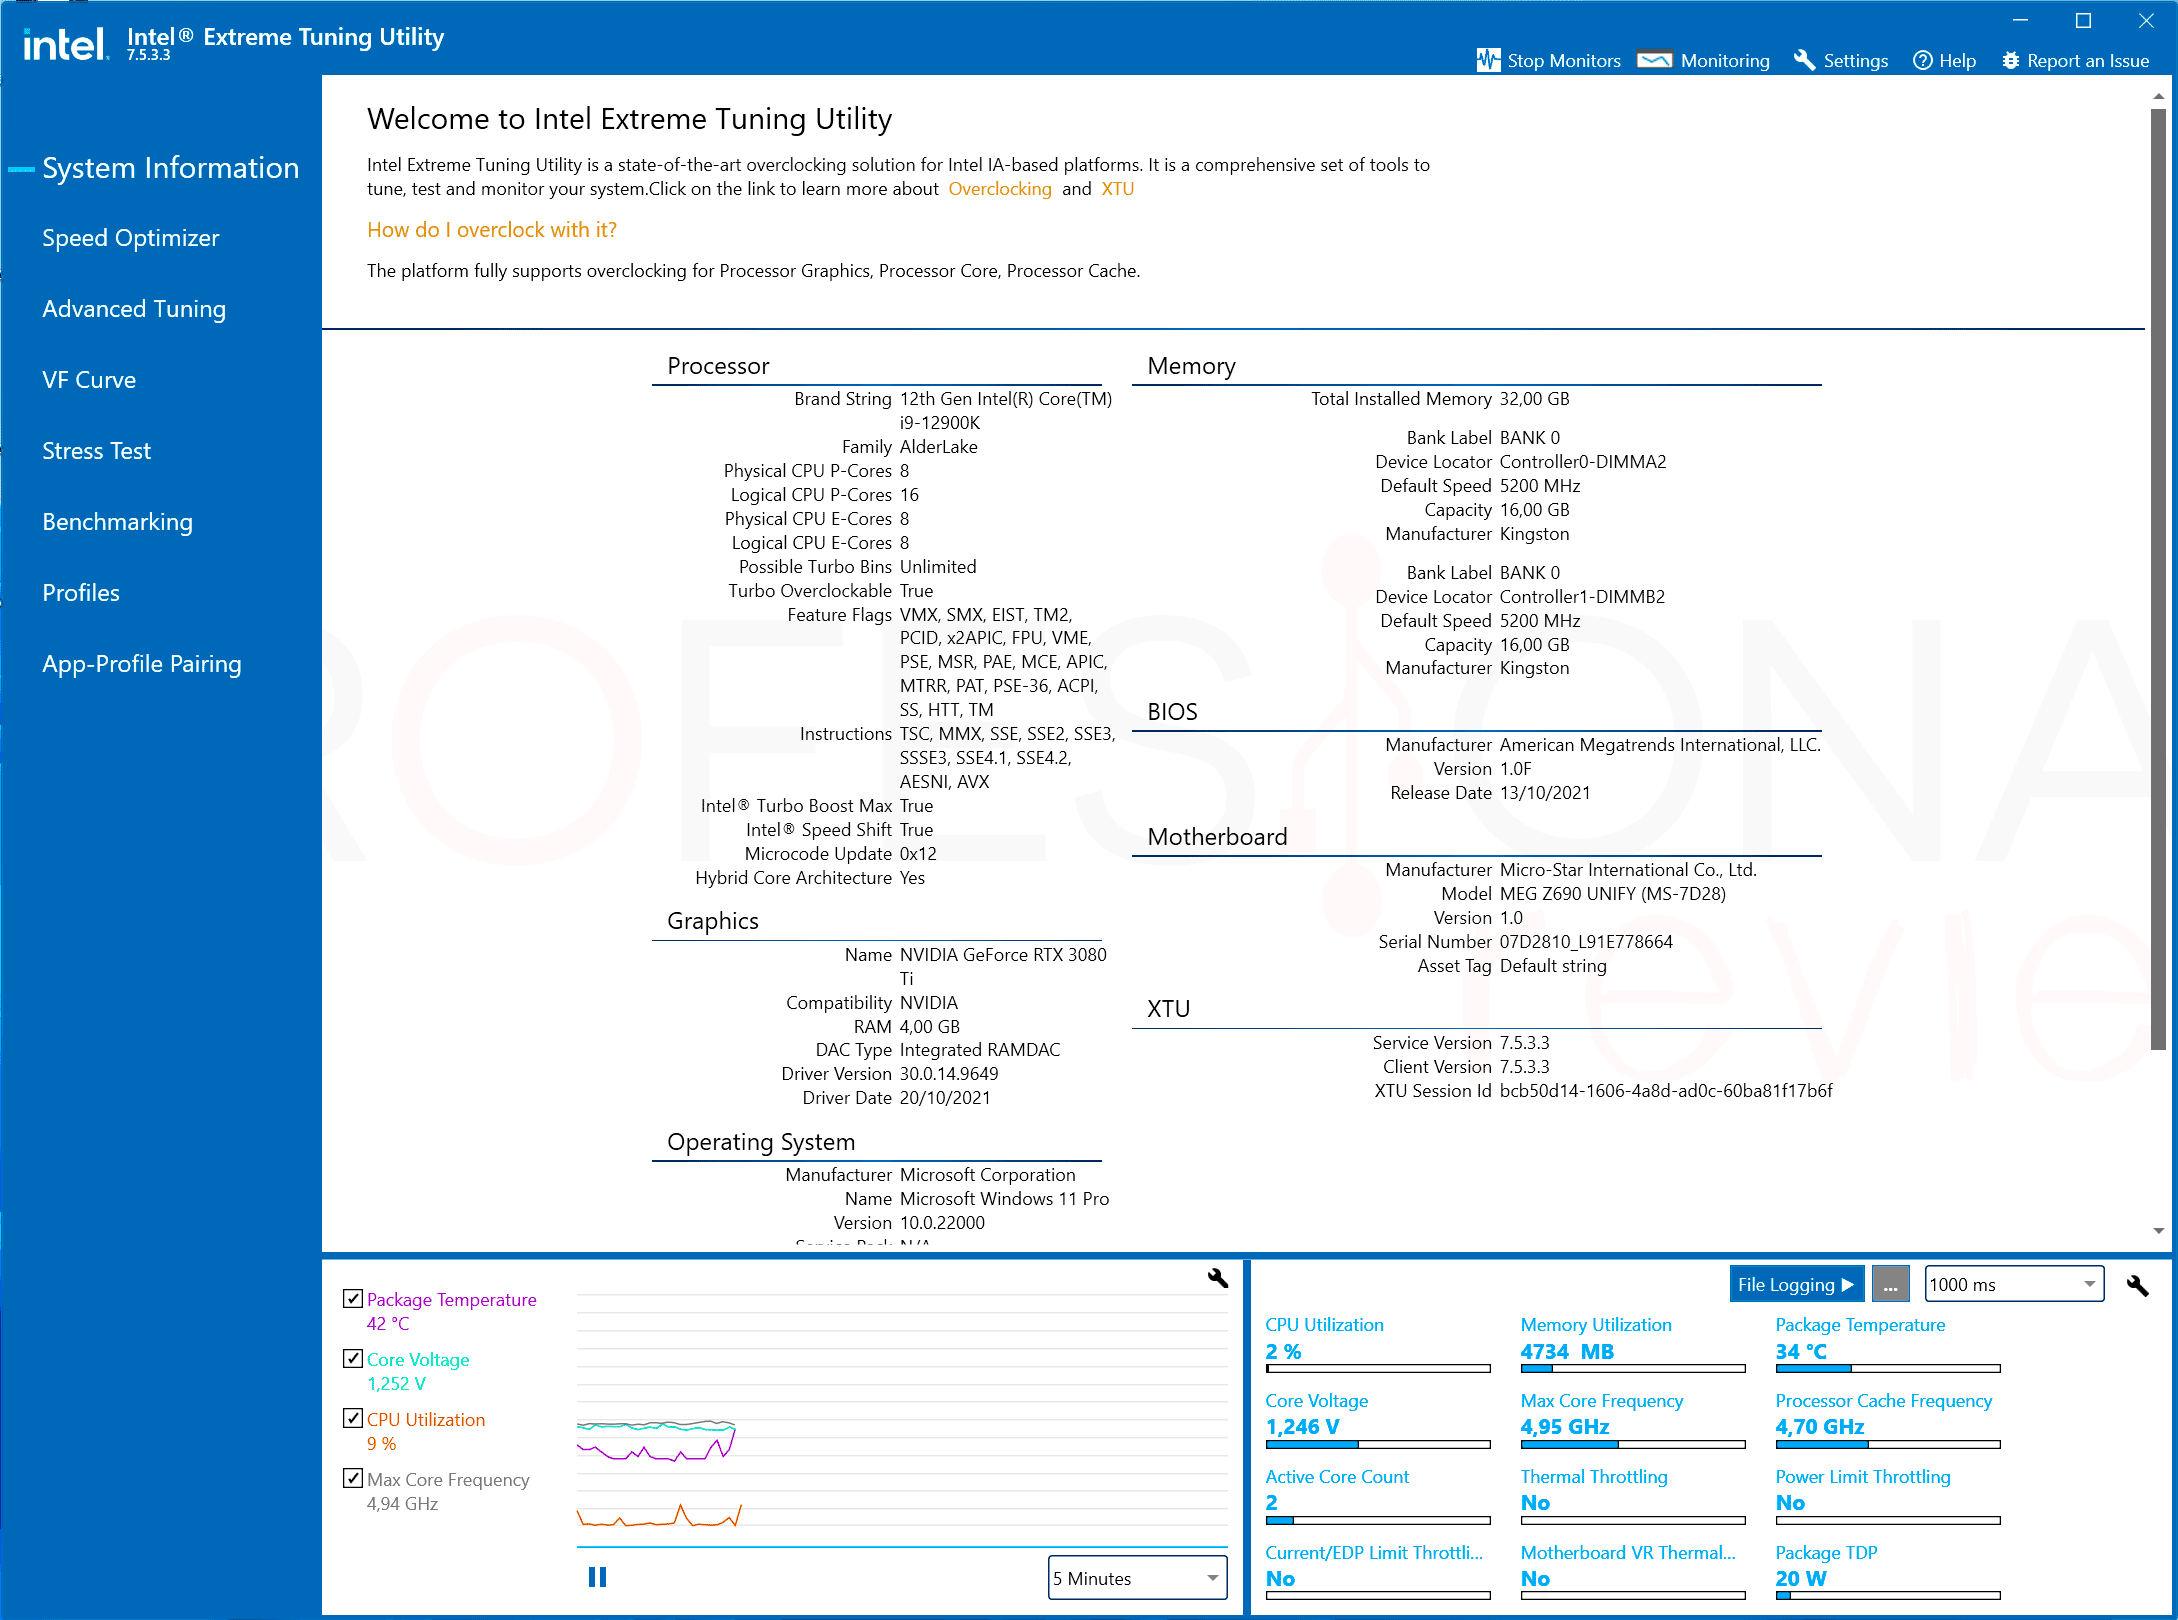Open Profiles
The image size is (2178, 1620).
pos(81,593)
